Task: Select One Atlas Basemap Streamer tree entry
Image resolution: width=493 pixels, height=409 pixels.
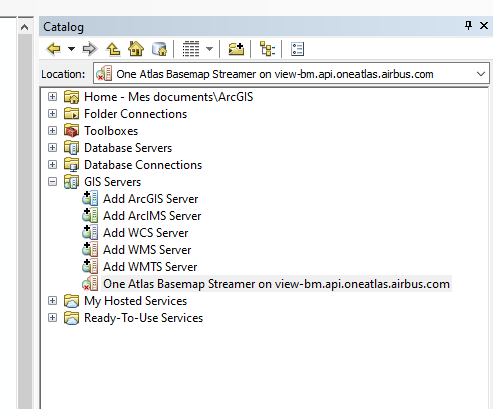Action: [276, 284]
